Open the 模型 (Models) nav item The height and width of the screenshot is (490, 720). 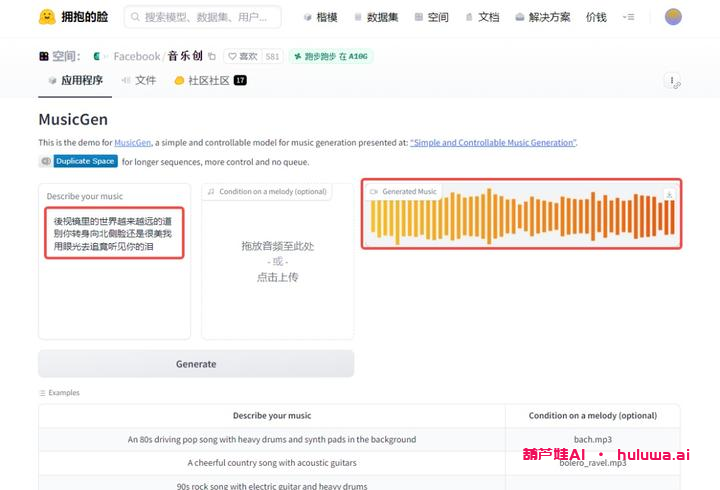(319, 17)
